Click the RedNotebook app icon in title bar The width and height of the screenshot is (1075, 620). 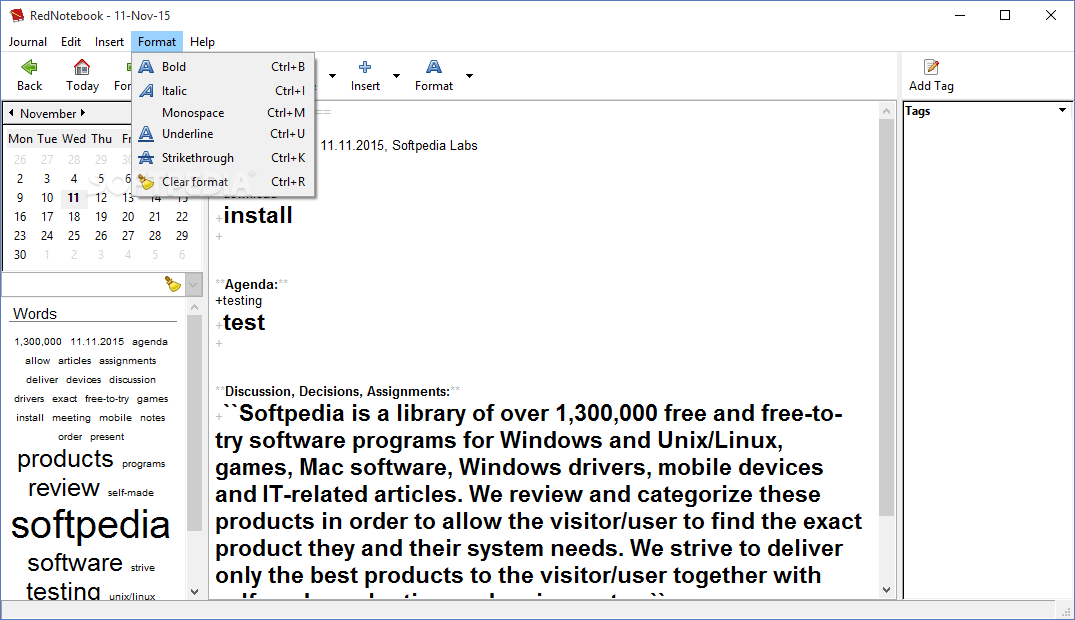click(x=16, y=15)
